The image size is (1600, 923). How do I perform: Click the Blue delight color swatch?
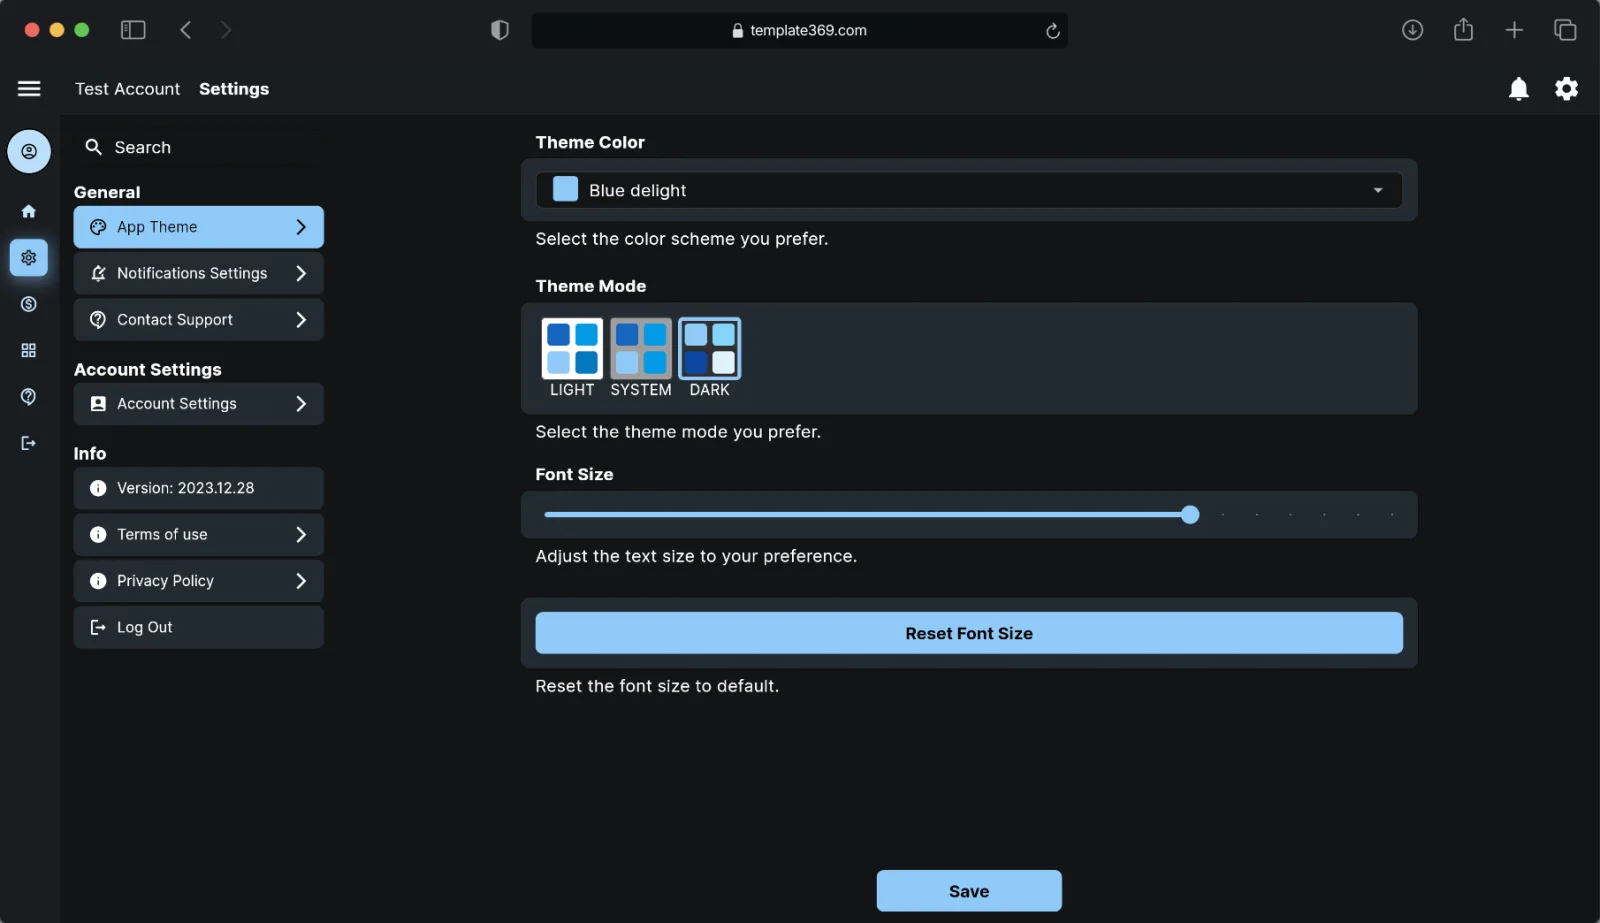[565, 189]
